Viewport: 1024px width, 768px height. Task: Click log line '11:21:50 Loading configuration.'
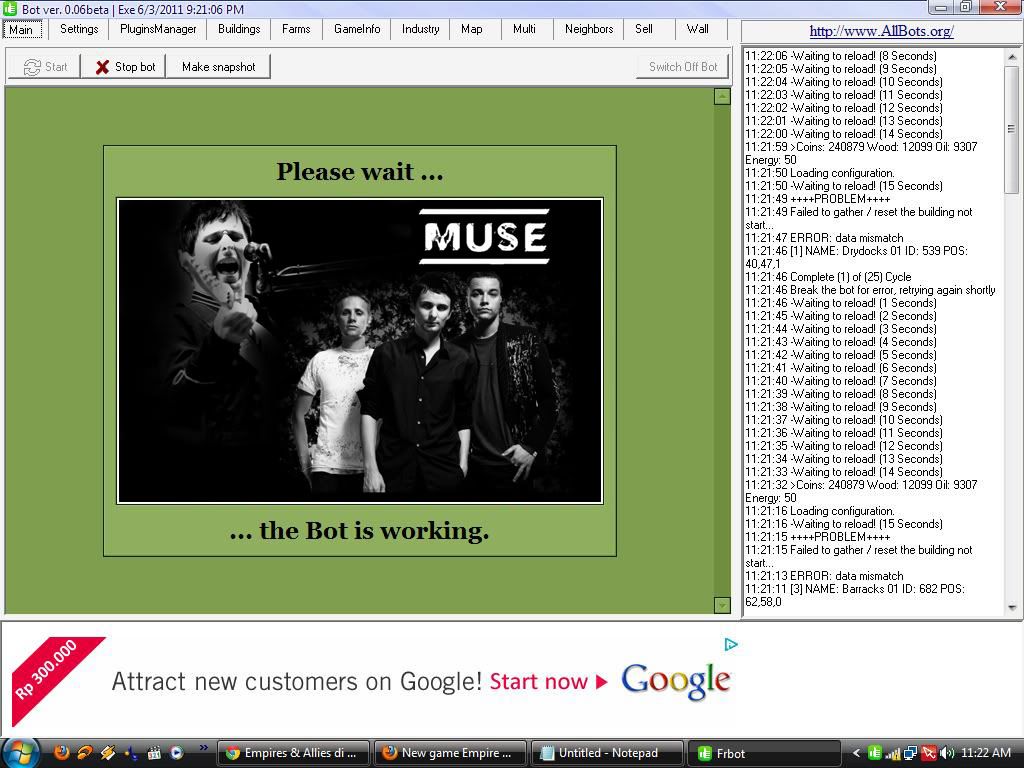820,173
